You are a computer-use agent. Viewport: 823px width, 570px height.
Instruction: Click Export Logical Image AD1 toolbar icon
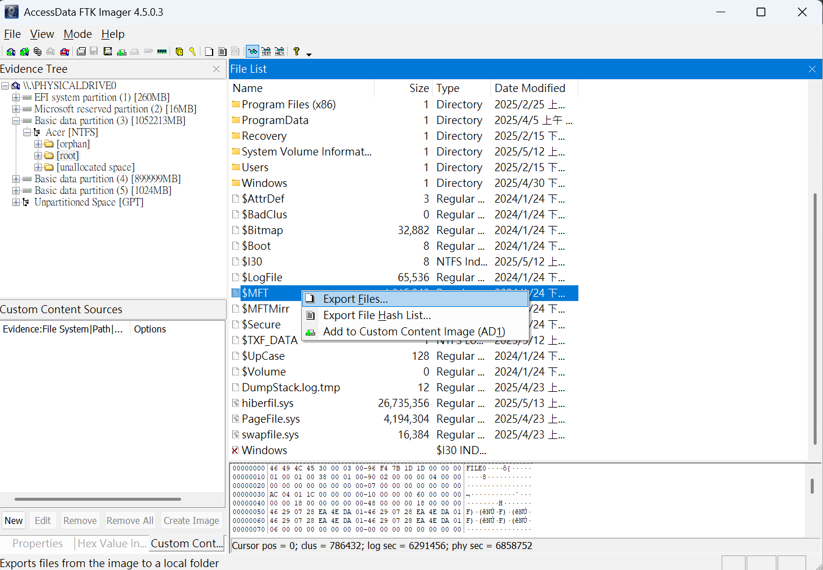[108, 51]
